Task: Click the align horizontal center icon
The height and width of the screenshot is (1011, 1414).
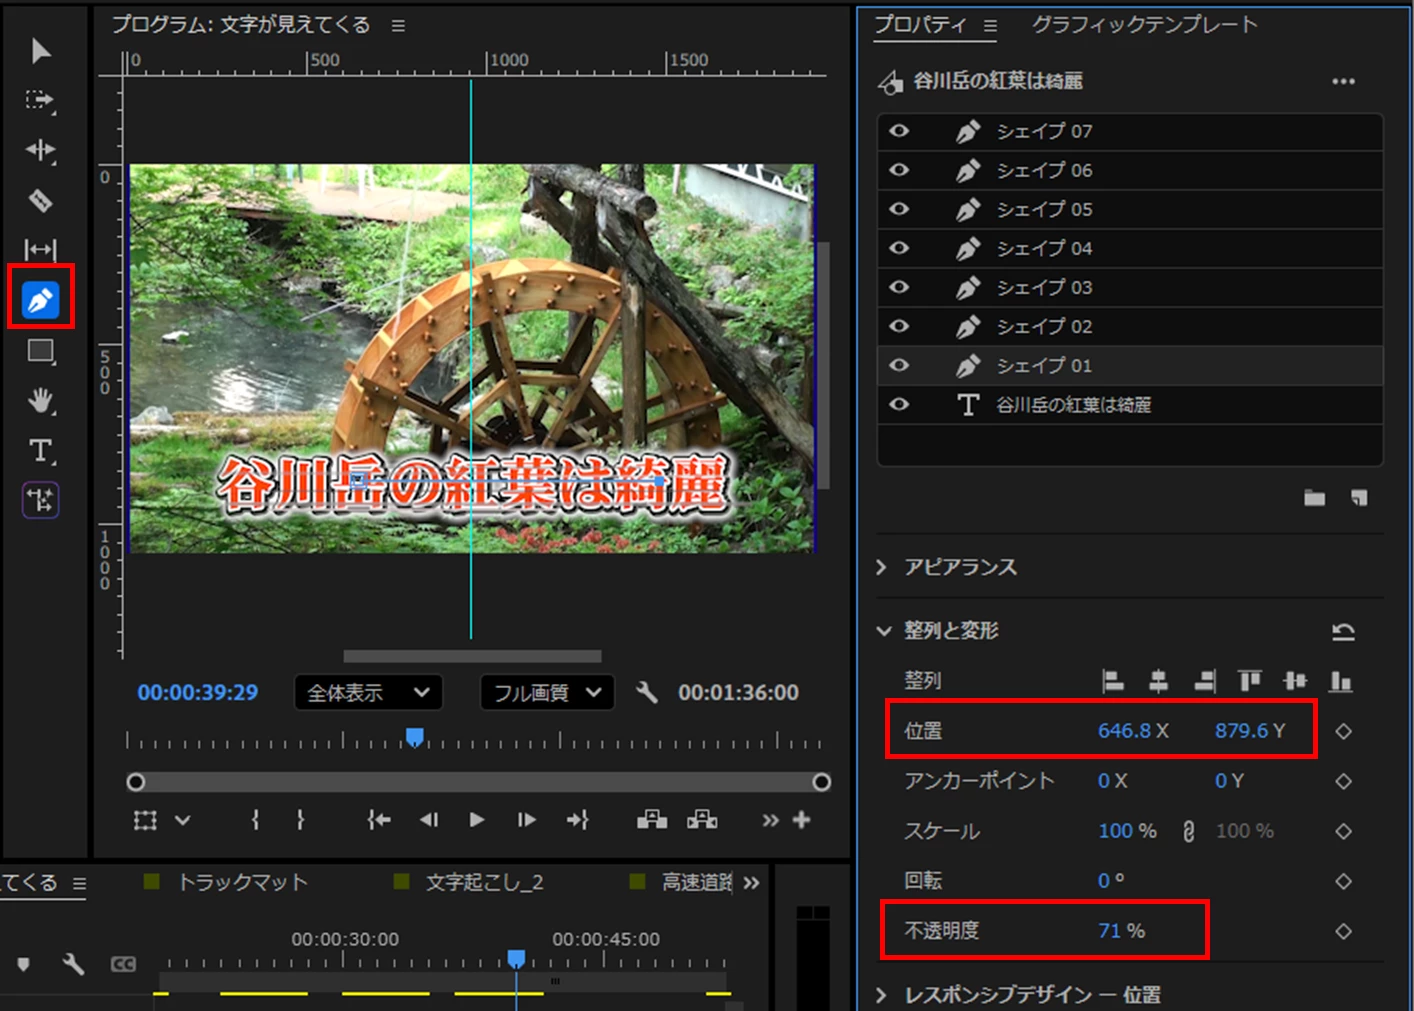Action: (x=1158, y=681)
